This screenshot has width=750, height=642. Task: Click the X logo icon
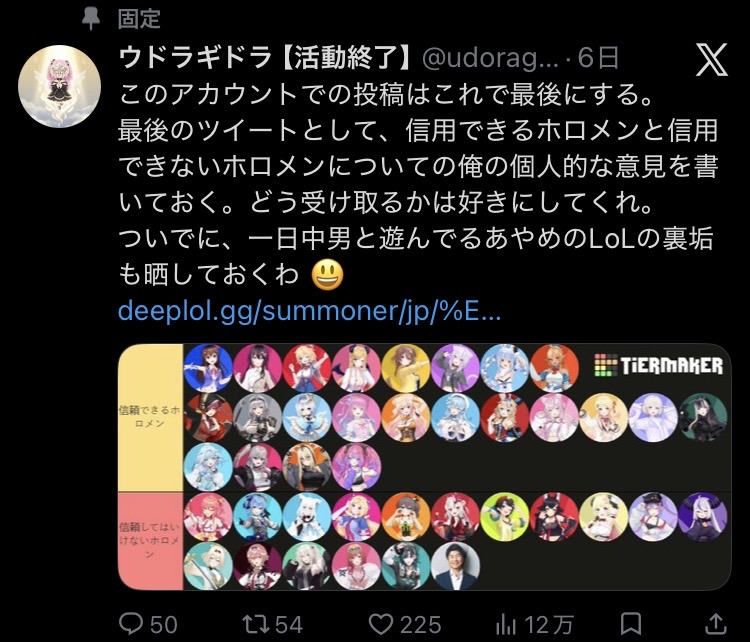coord(711,60)
